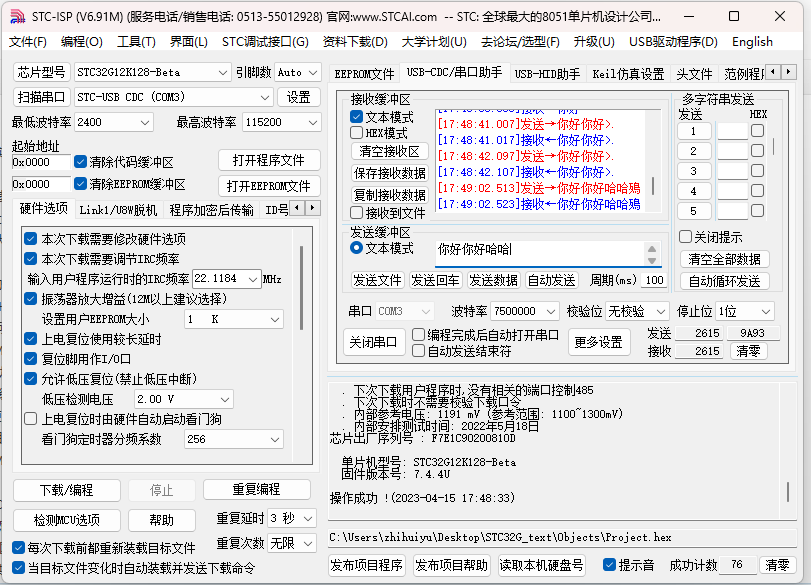Screen dimensions: 811x585
Task: Open 引脚数 Auto dropdown
Action: pyautogui.click(x=297, y=72)
